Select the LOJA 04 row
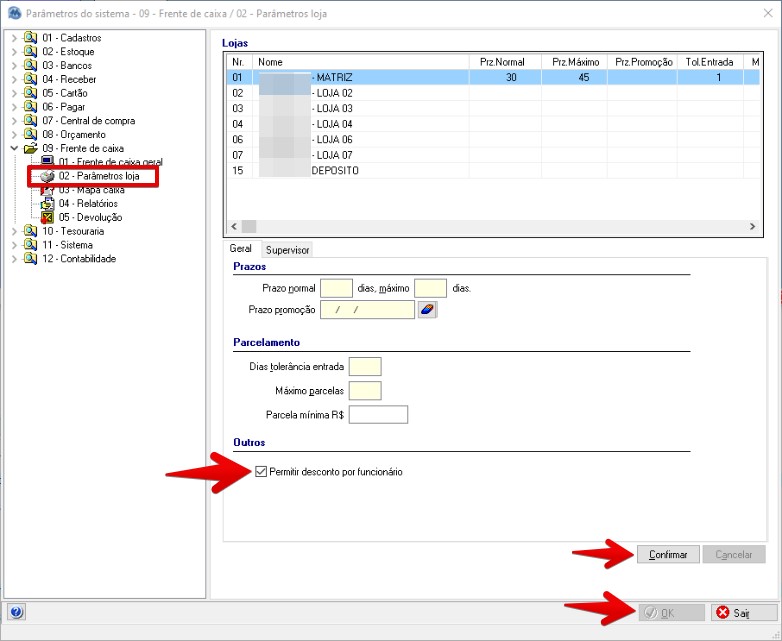 point(493,124)
